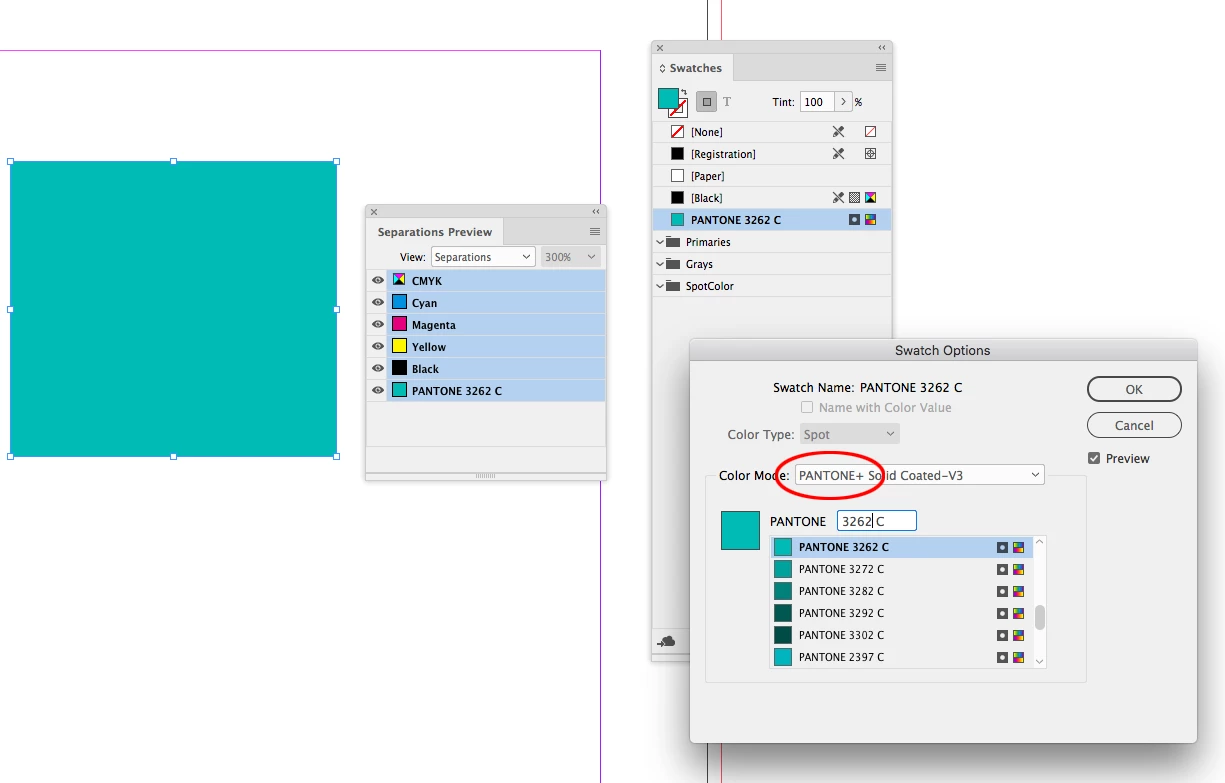
Task: Click the PANTONE number input field
Action: [x=876, y=521]
